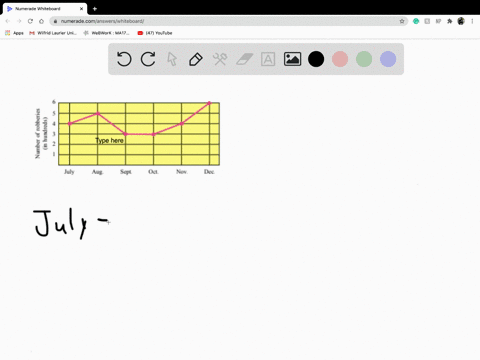Redo the undone whiteboard action
Image resolution: width=480 pixels, height=360 pixels.
coord(148,59)
